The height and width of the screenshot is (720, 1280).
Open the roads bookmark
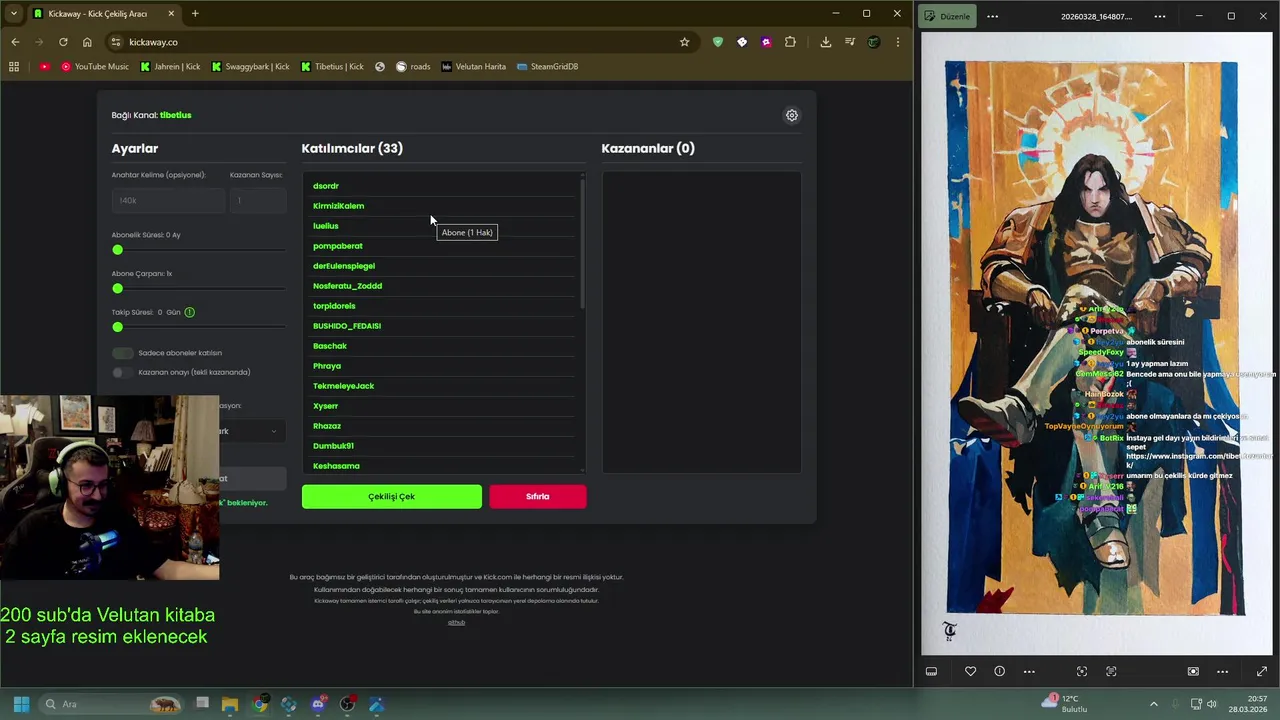point(413,67)
